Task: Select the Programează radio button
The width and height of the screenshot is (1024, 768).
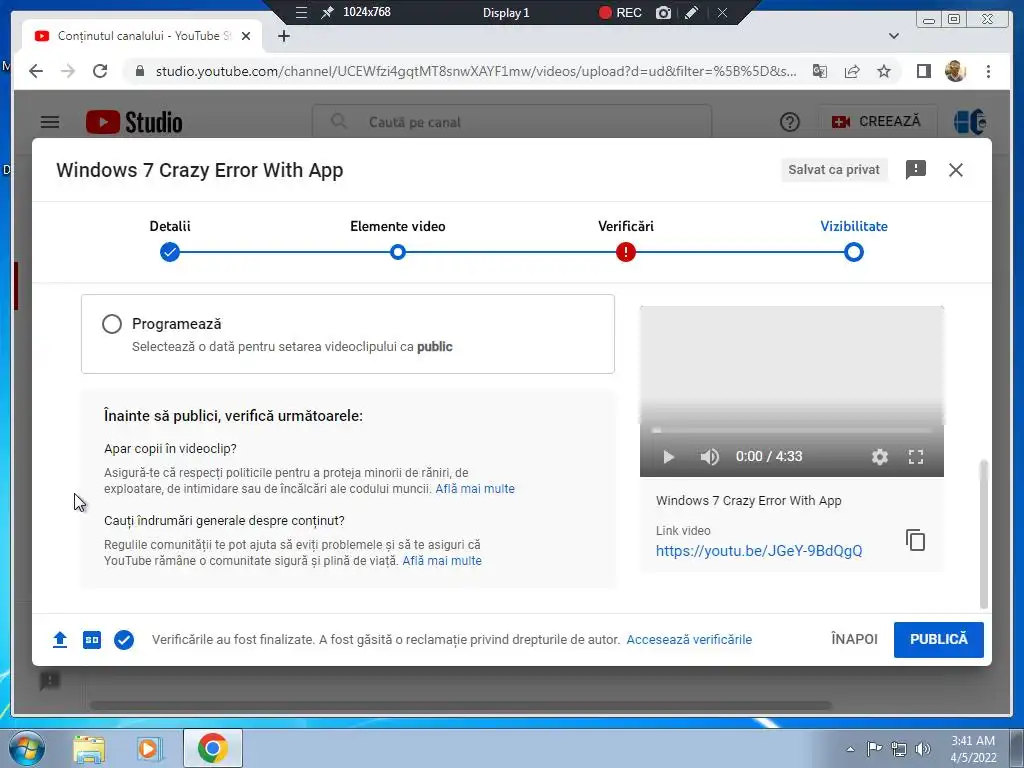Action: point(112,324)
